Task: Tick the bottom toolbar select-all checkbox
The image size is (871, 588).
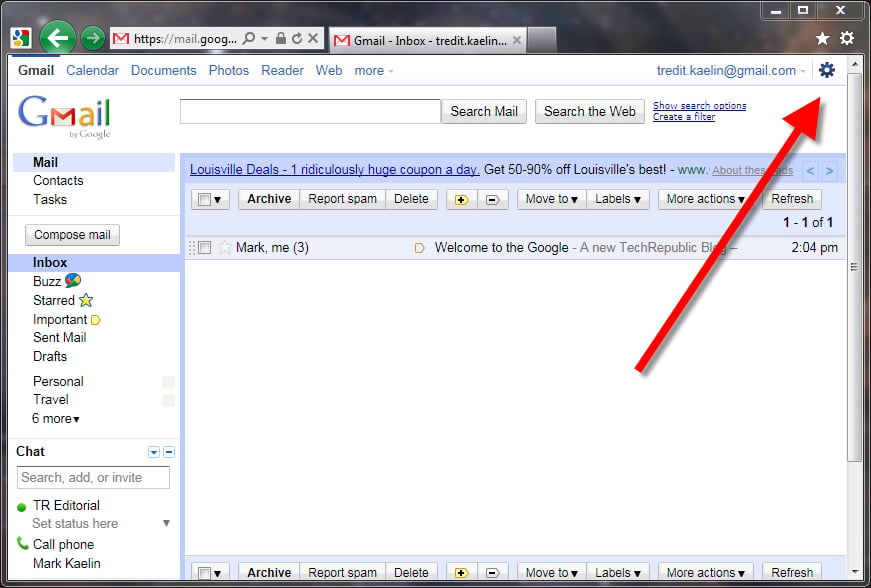Action: pos(204,572)
